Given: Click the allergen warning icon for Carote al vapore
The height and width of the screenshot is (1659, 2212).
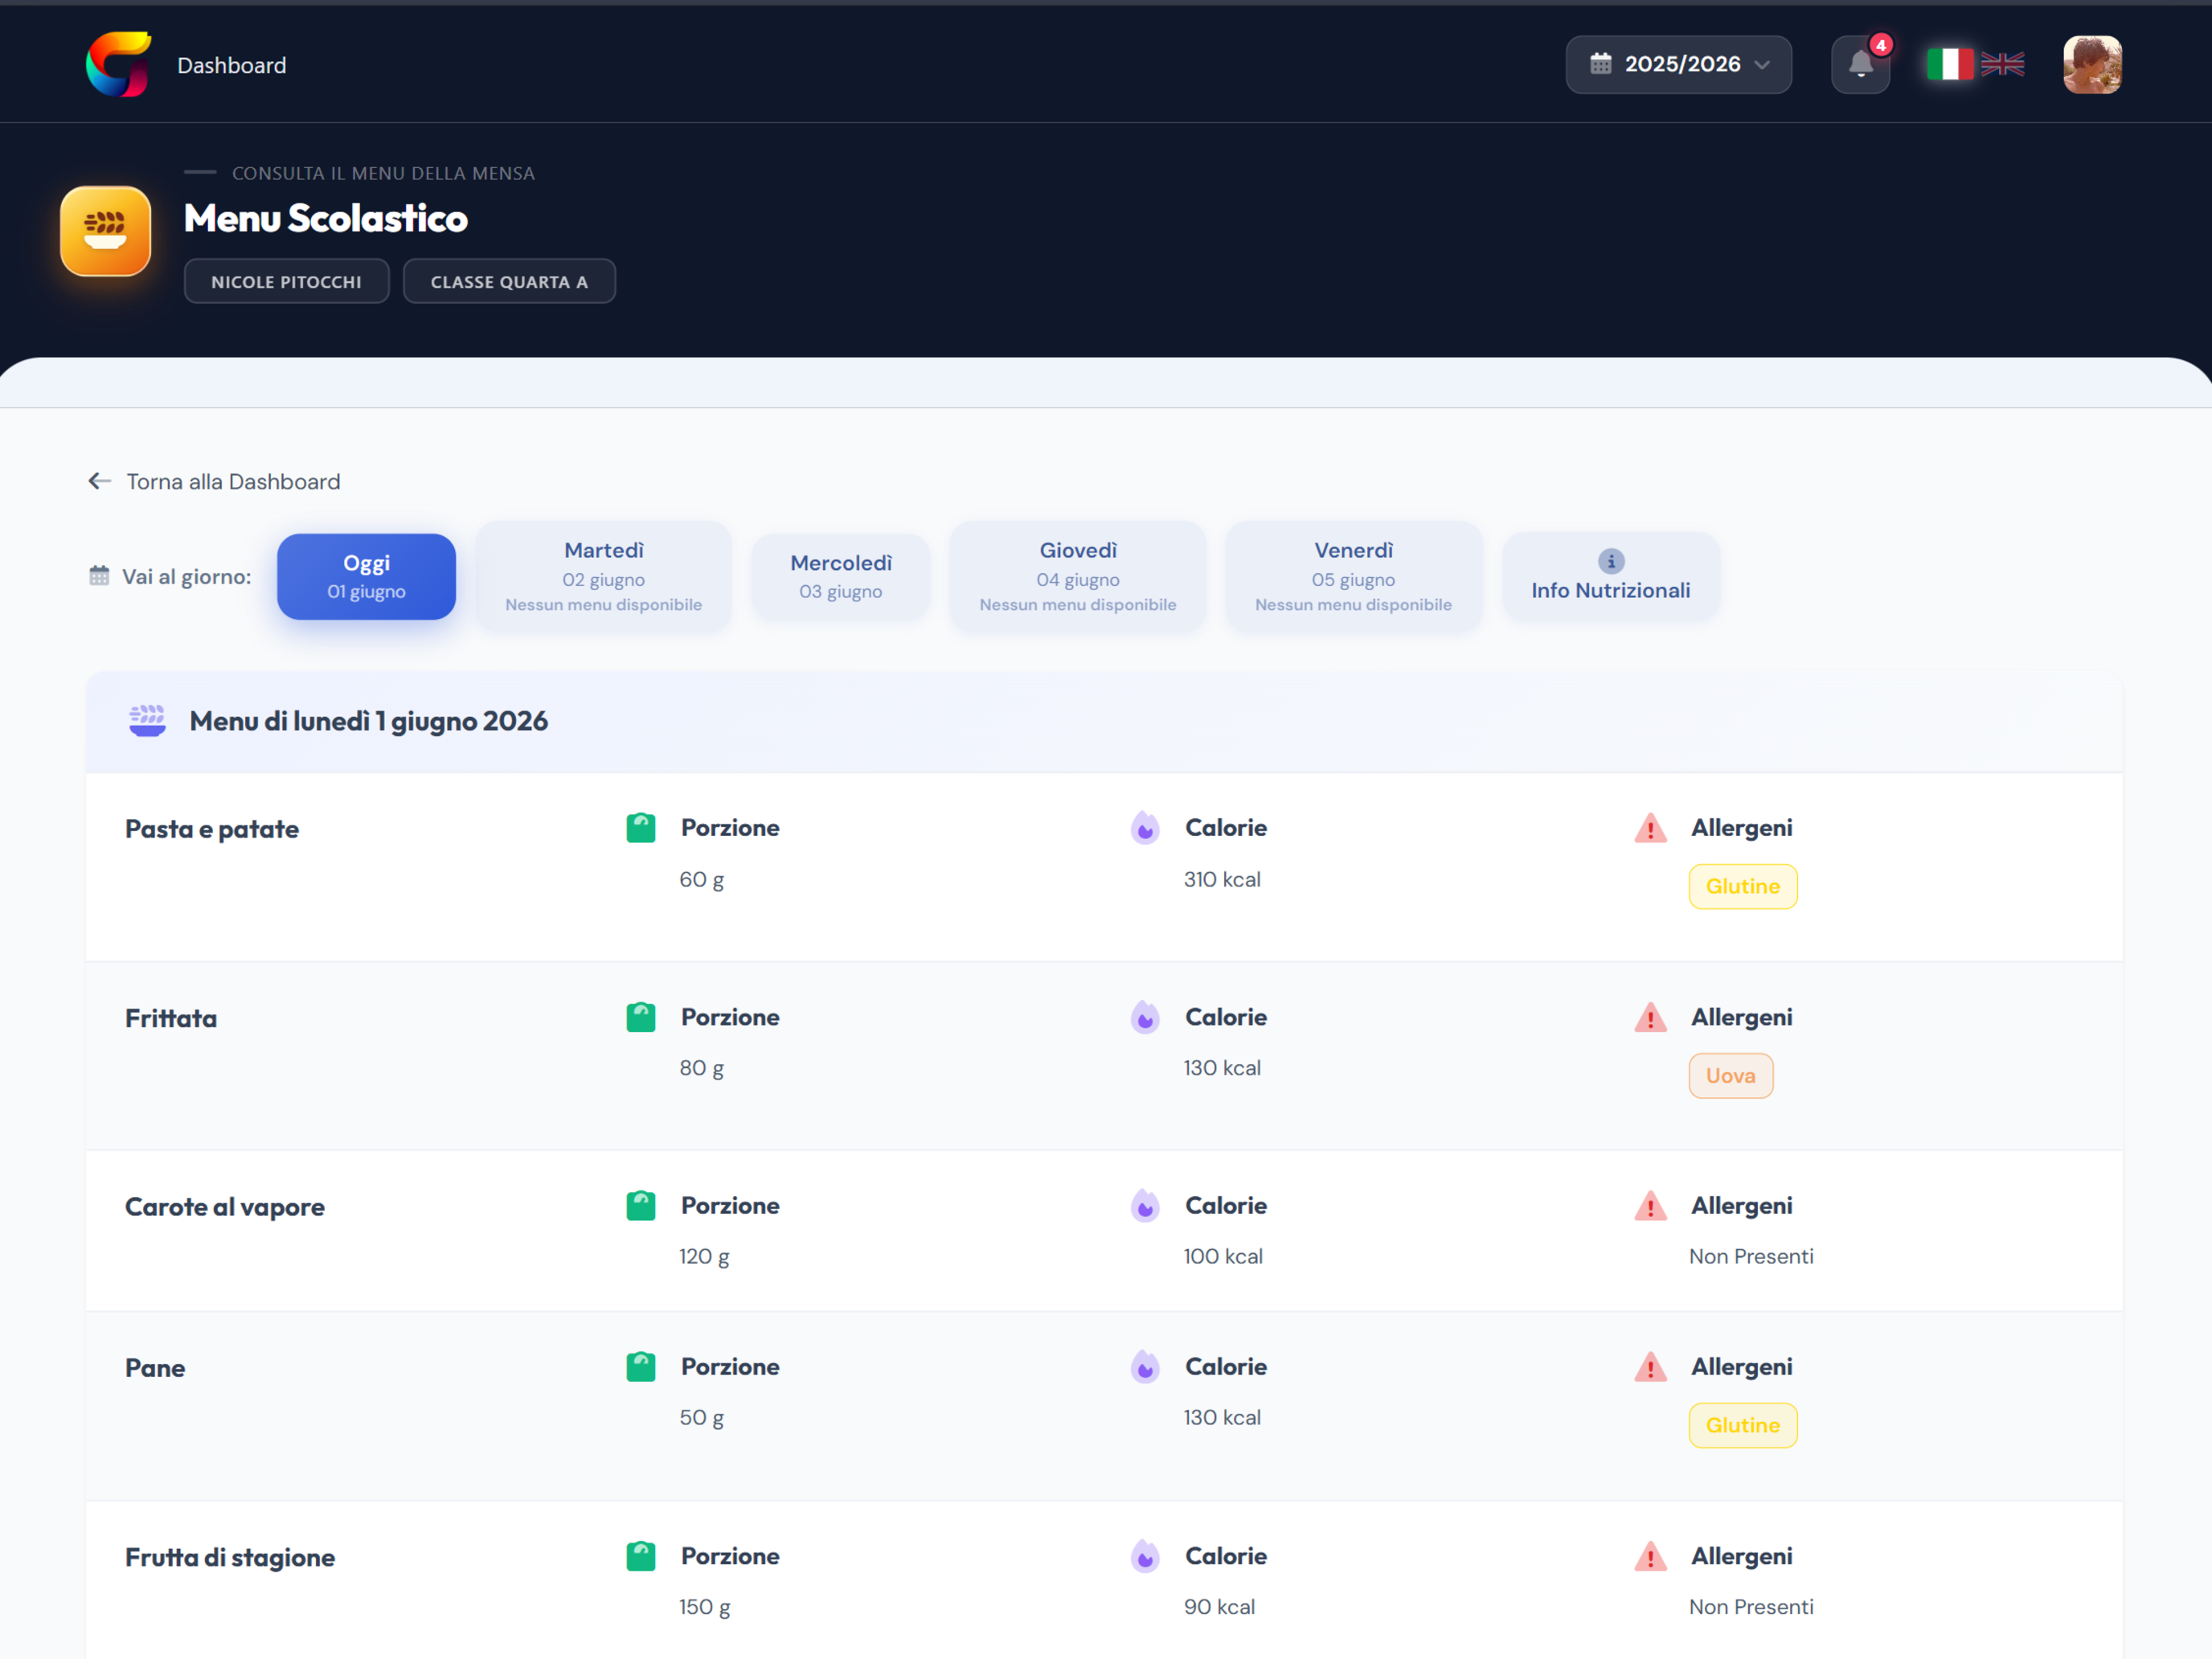Looking at the screenshot, I should 1650,1205.
